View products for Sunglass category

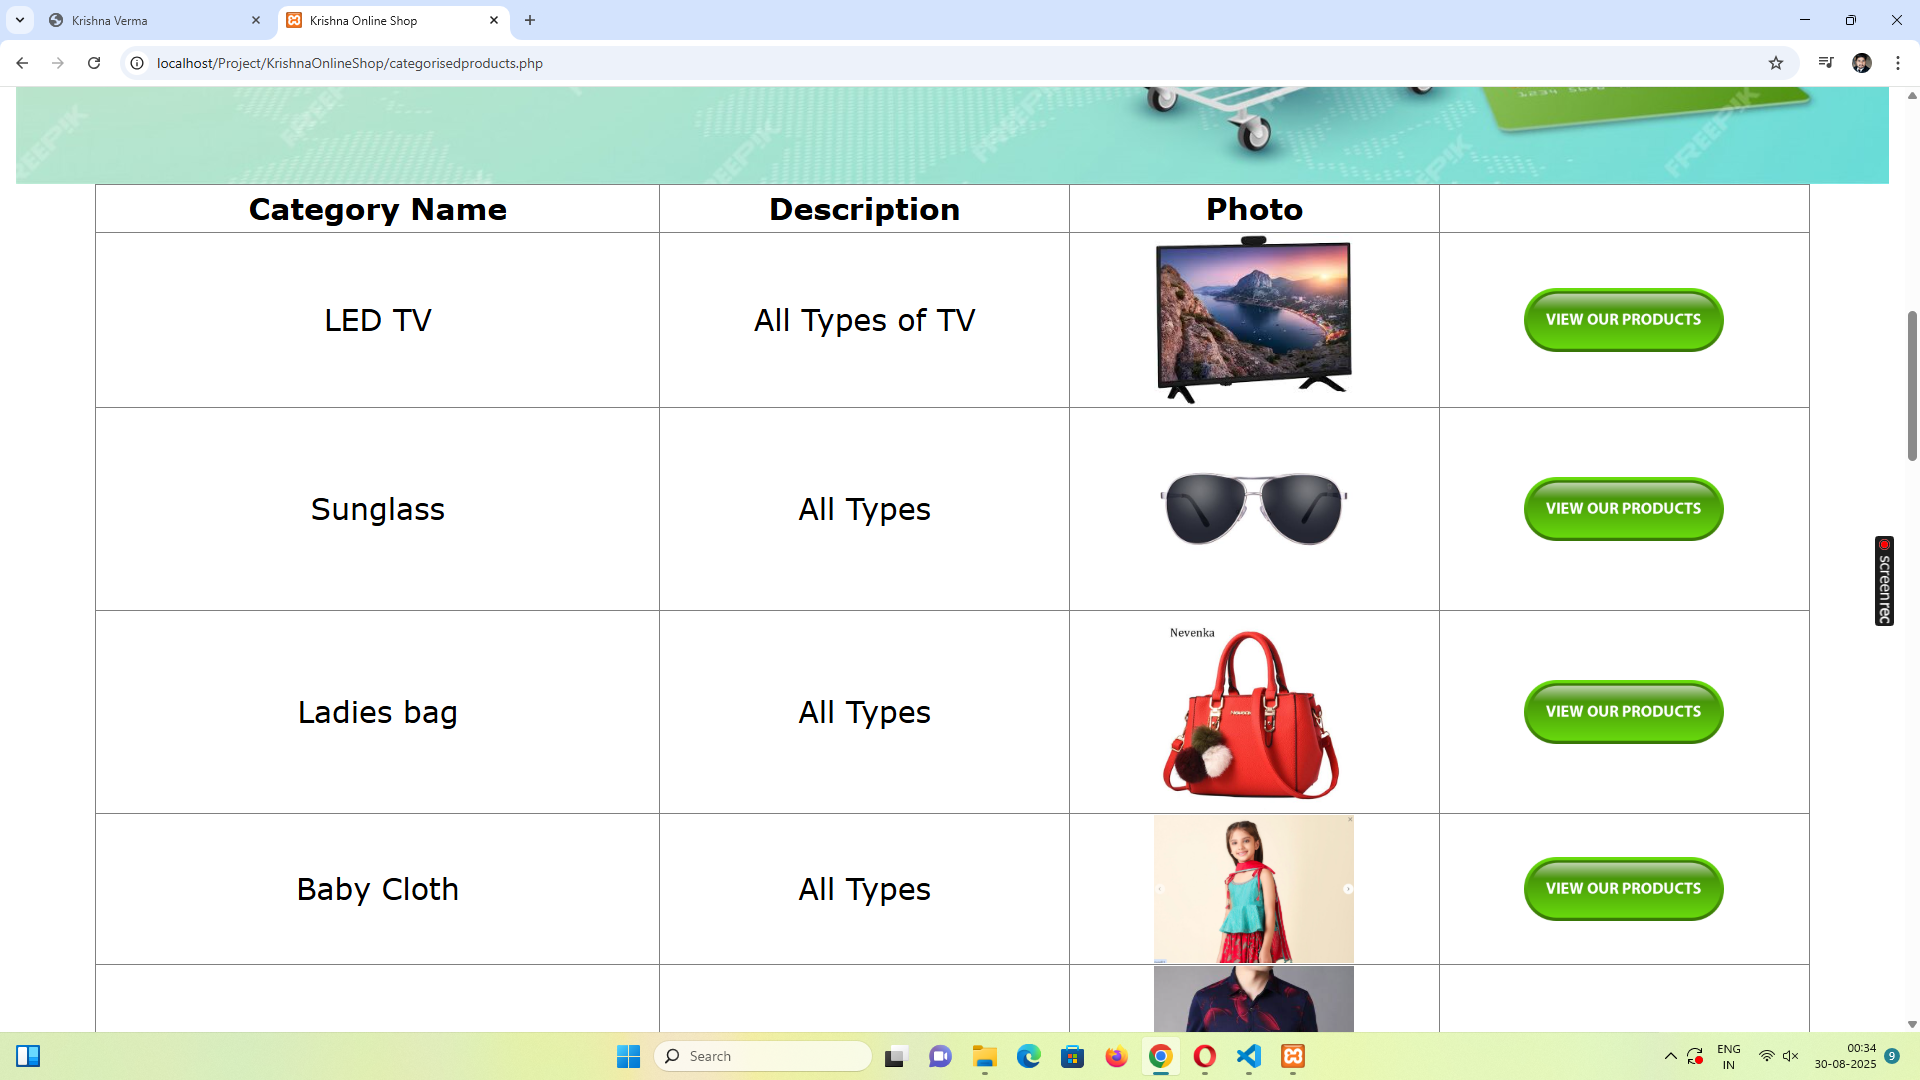(1623, 509)
